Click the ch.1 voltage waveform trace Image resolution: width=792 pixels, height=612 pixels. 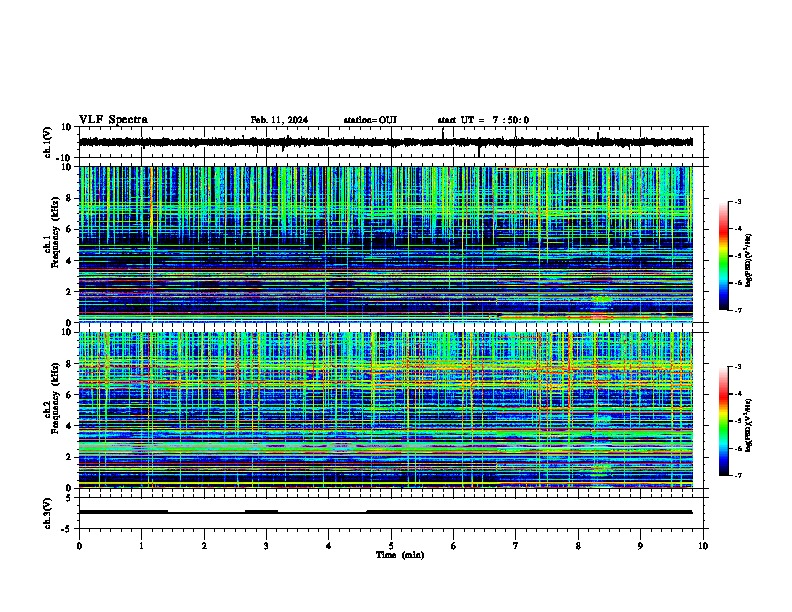(386, 142)
